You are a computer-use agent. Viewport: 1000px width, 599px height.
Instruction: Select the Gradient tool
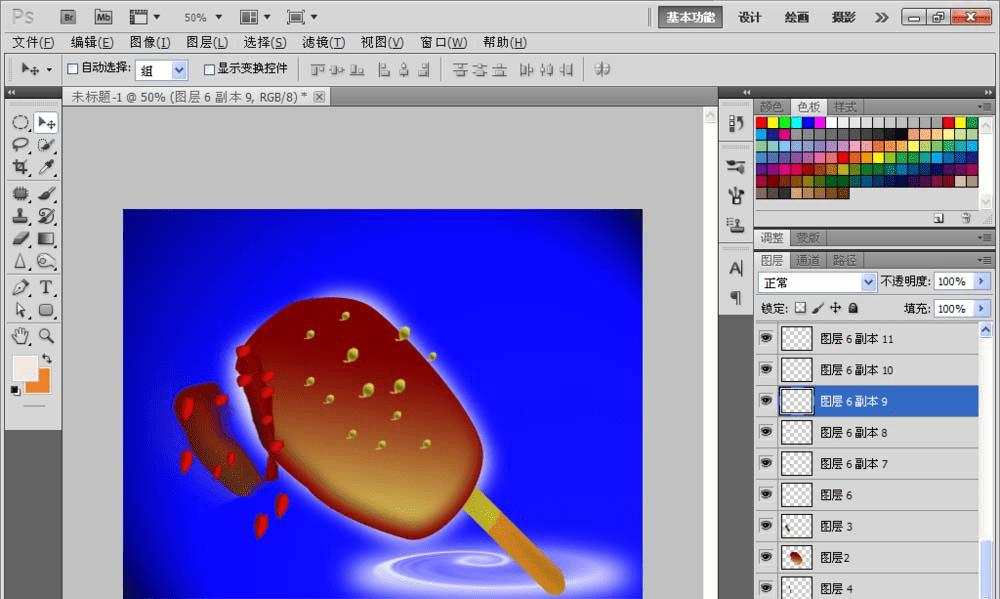pyautogui.click(x=46, y=239)
